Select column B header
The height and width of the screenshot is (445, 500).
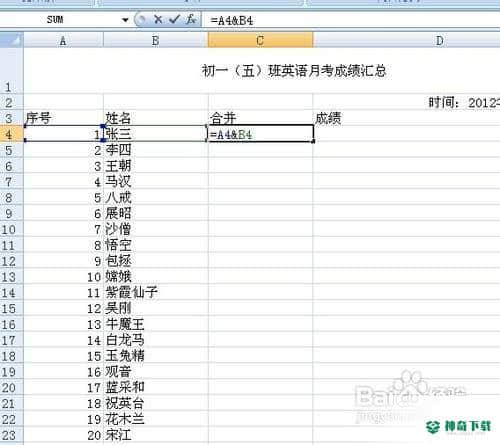point(156,41)
